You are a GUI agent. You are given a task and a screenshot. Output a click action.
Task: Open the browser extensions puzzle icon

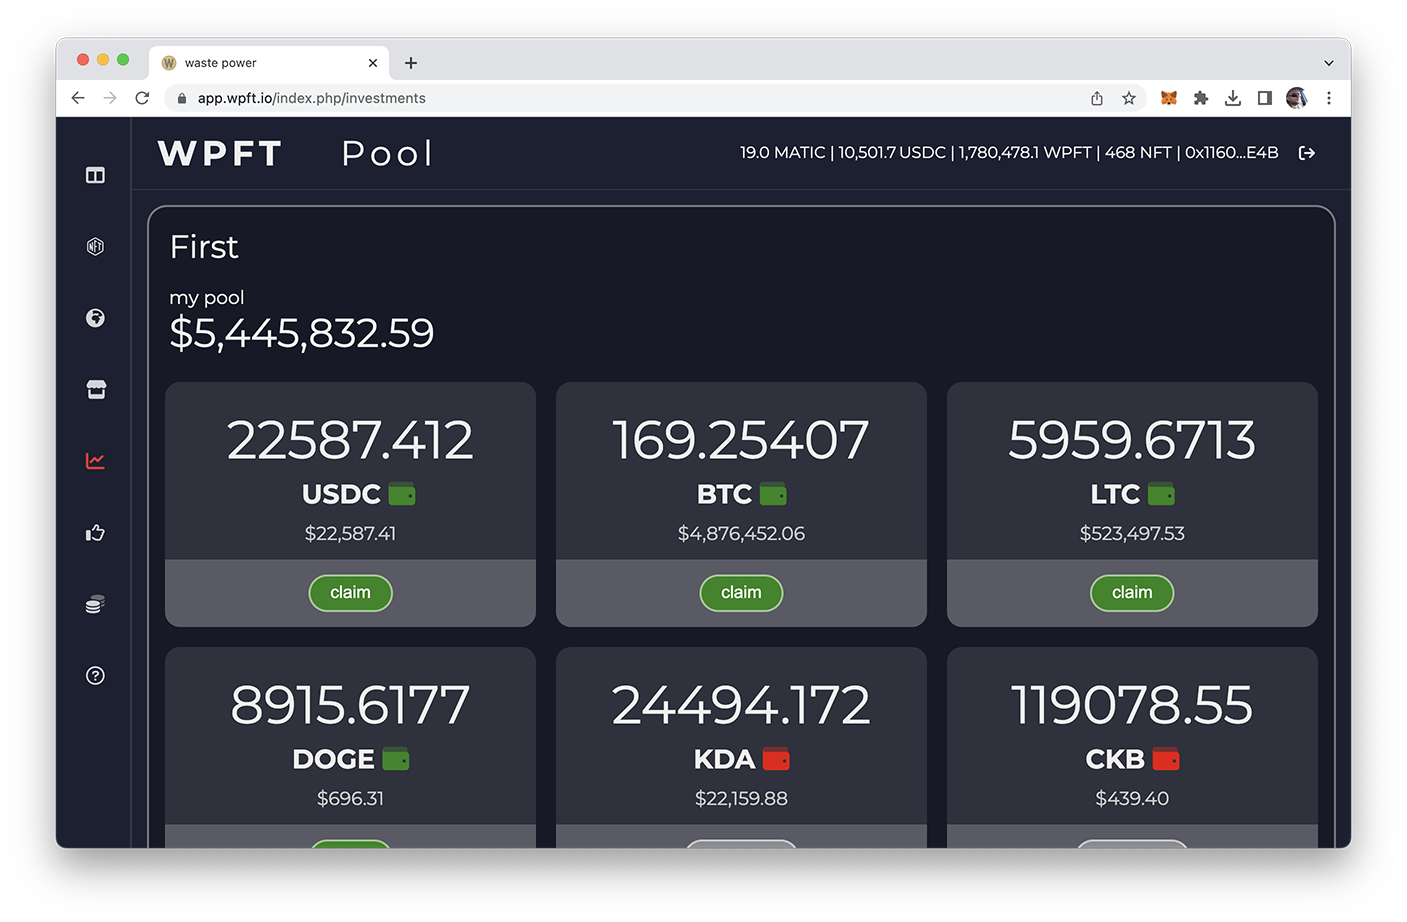[x=1201, y=98]
